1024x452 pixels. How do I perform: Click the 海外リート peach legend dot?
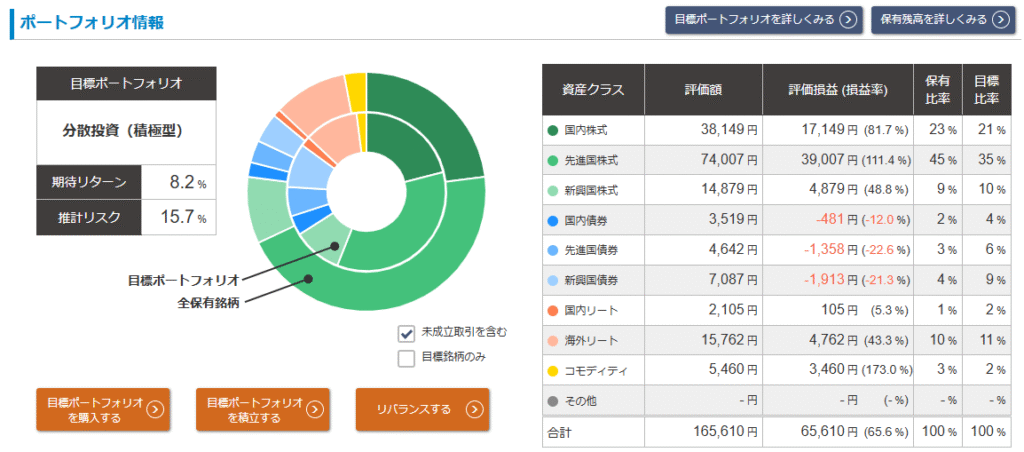coord(553,341)
